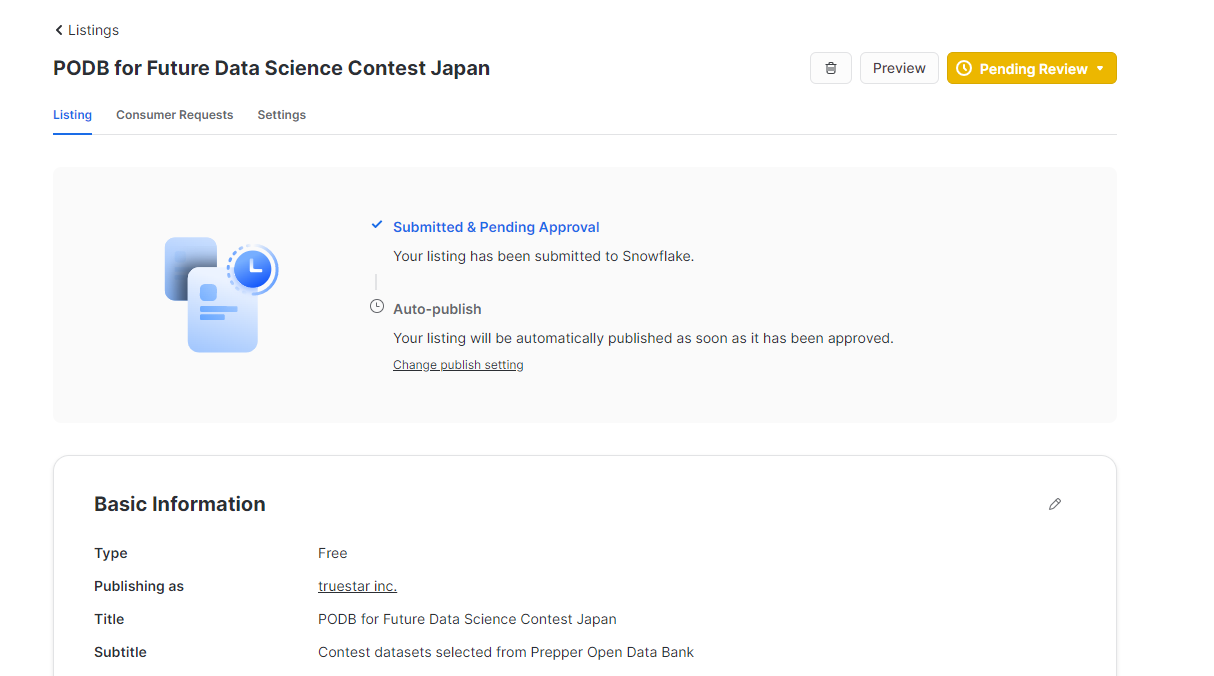
Task: Click the PODB listing page title heading
Action: coord(271,68)
